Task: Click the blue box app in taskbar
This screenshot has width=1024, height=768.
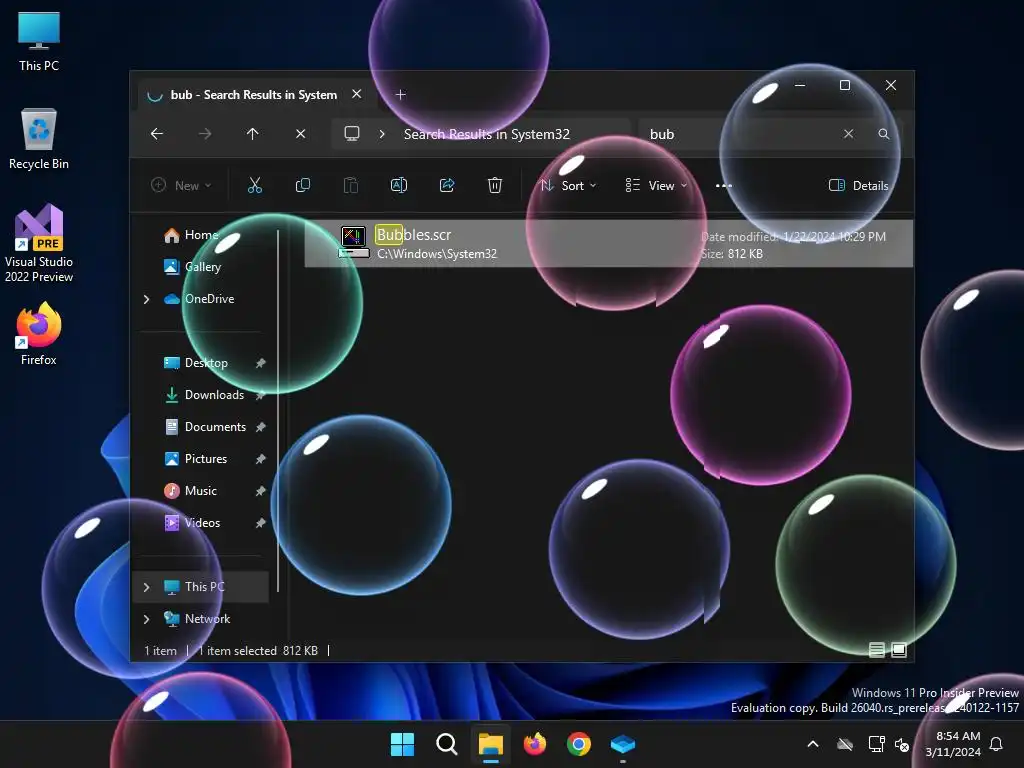Action: (x=623, y=744)
